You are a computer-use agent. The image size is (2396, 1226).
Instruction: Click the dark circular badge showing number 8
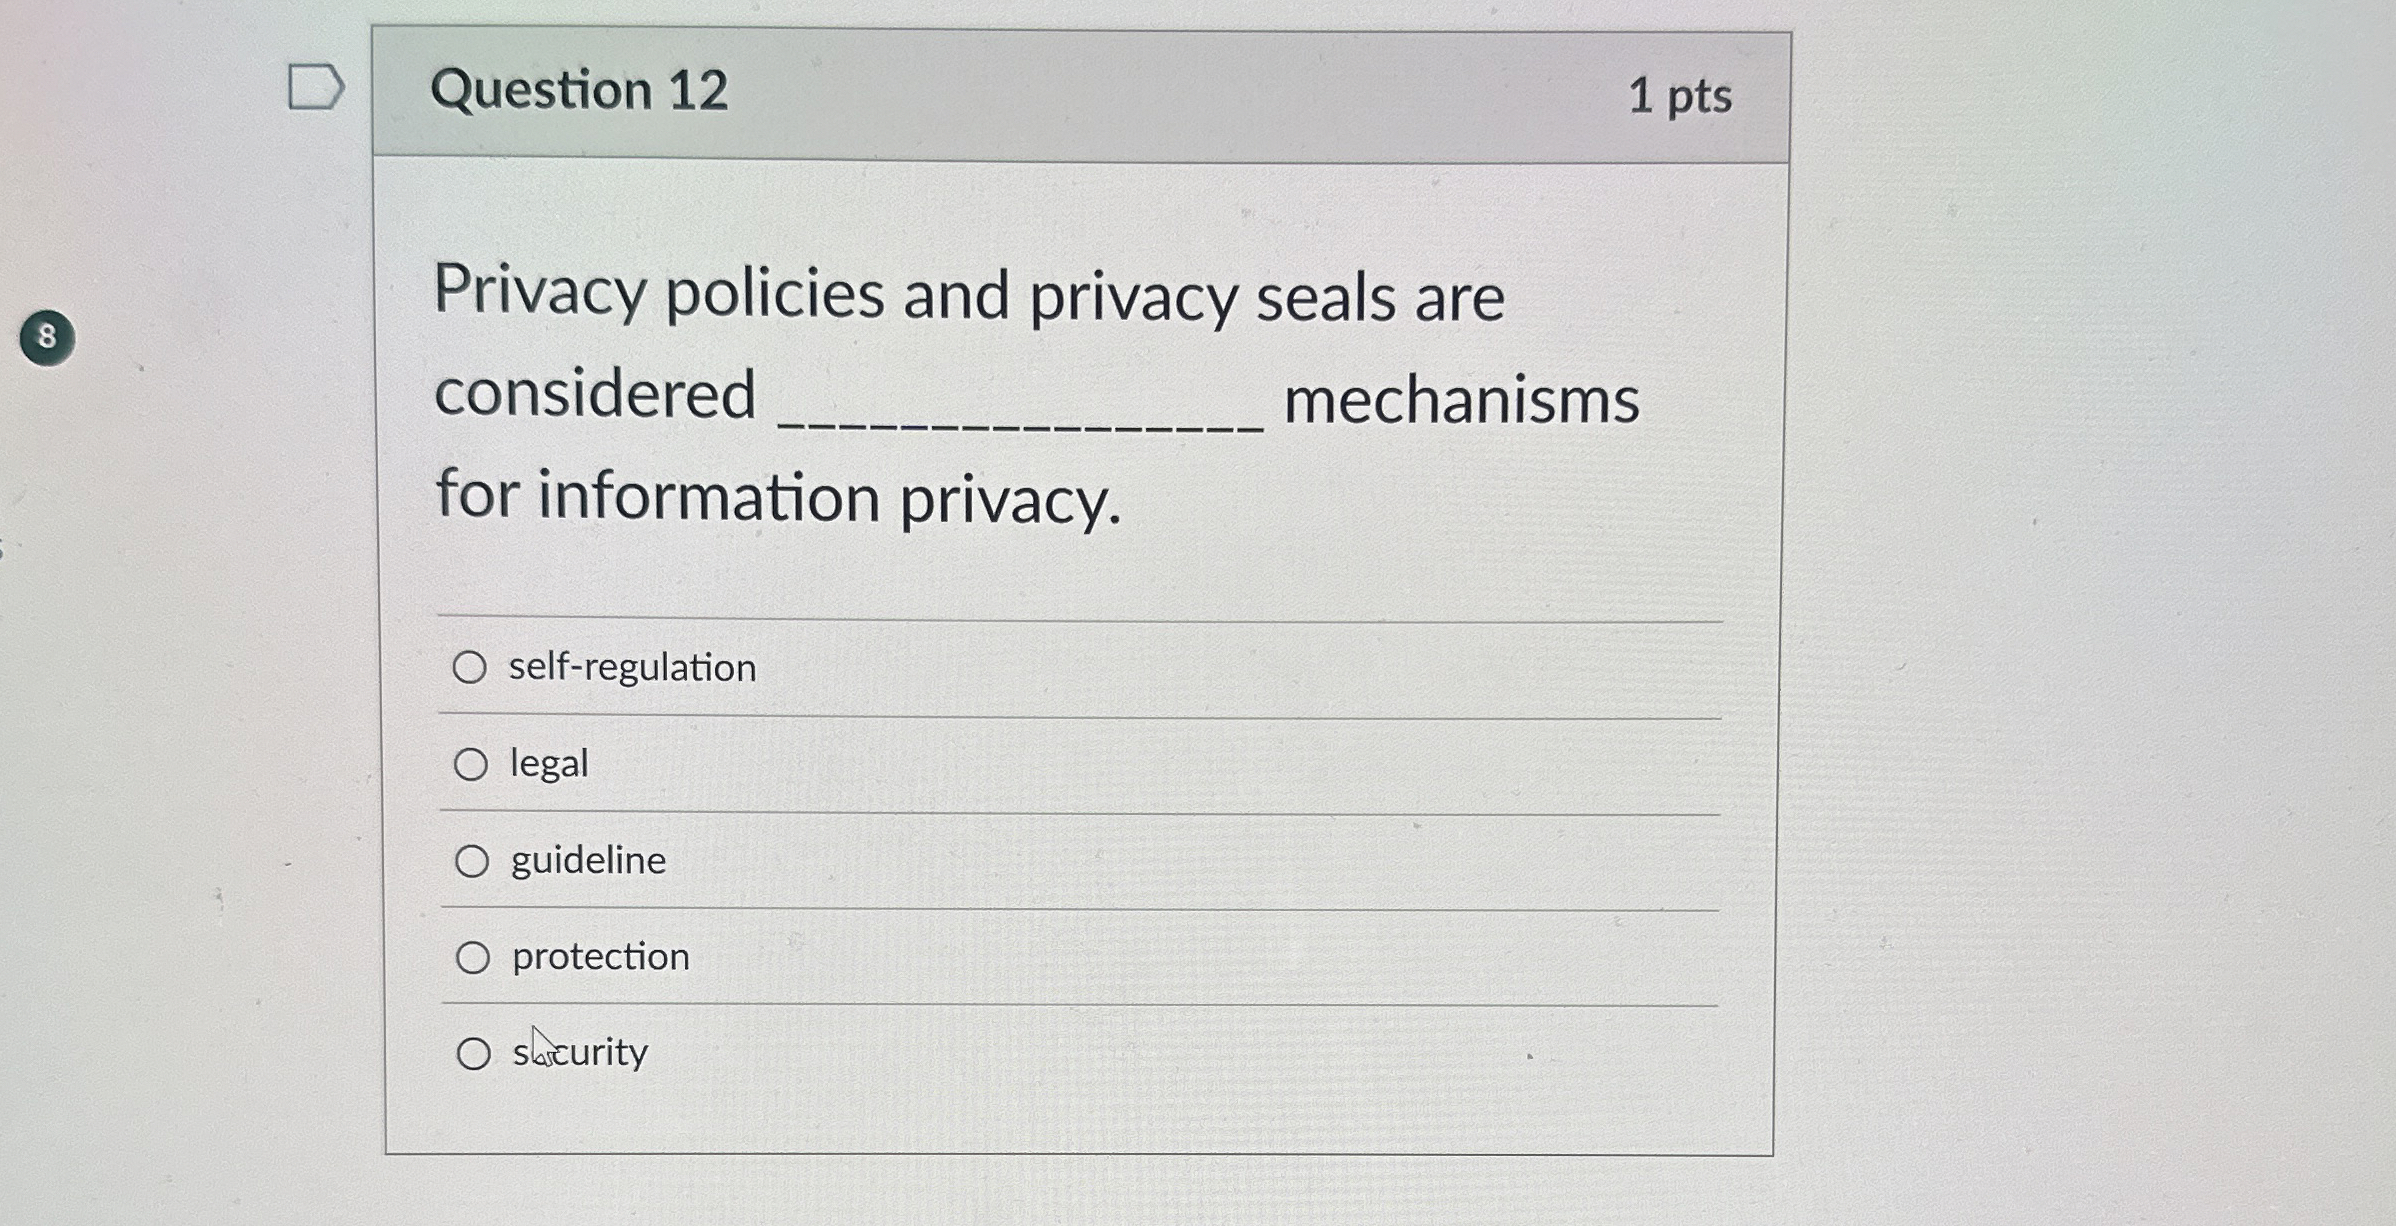(46, 334)
